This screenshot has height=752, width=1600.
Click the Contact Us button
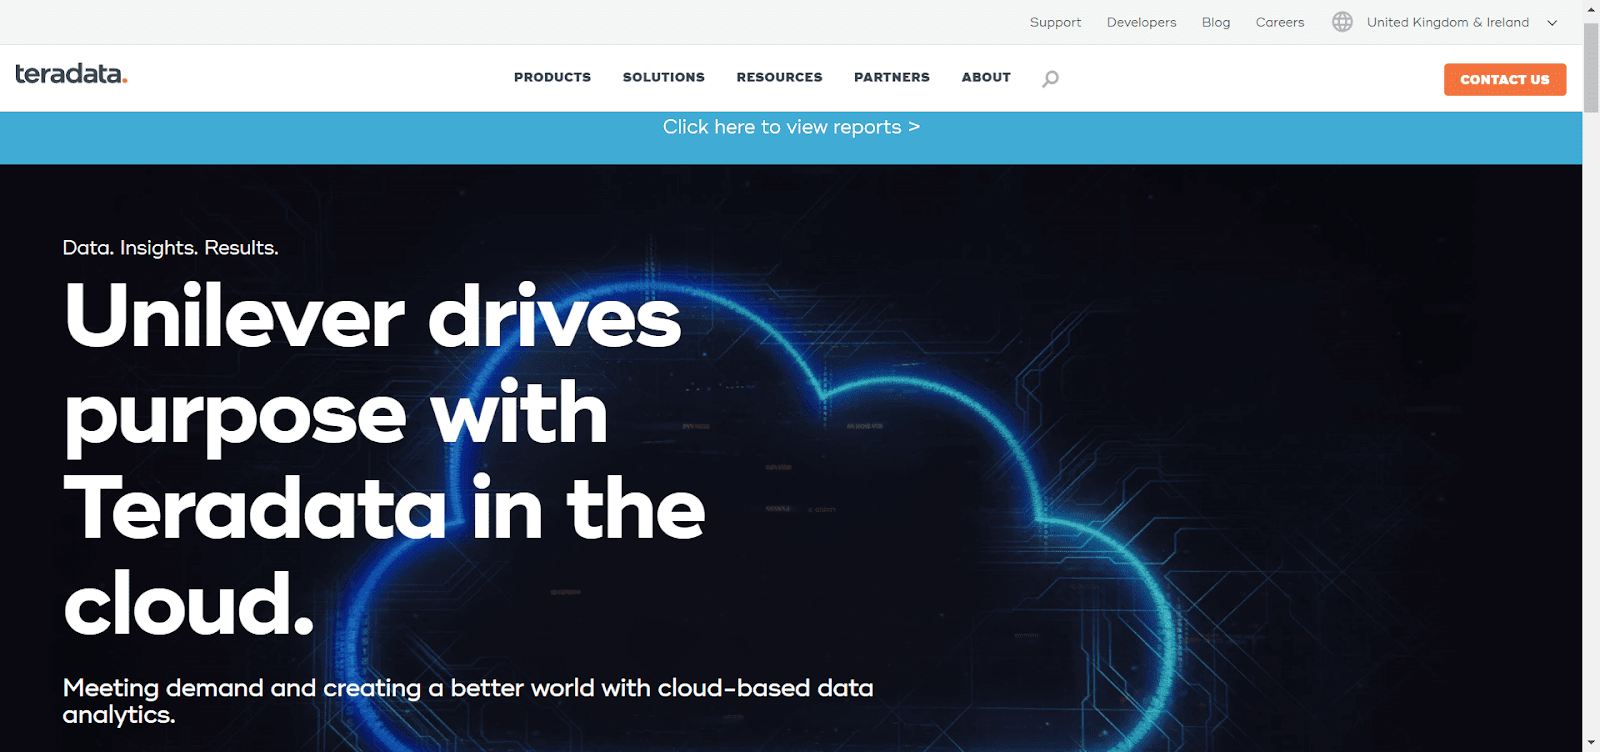(1505, 79)
